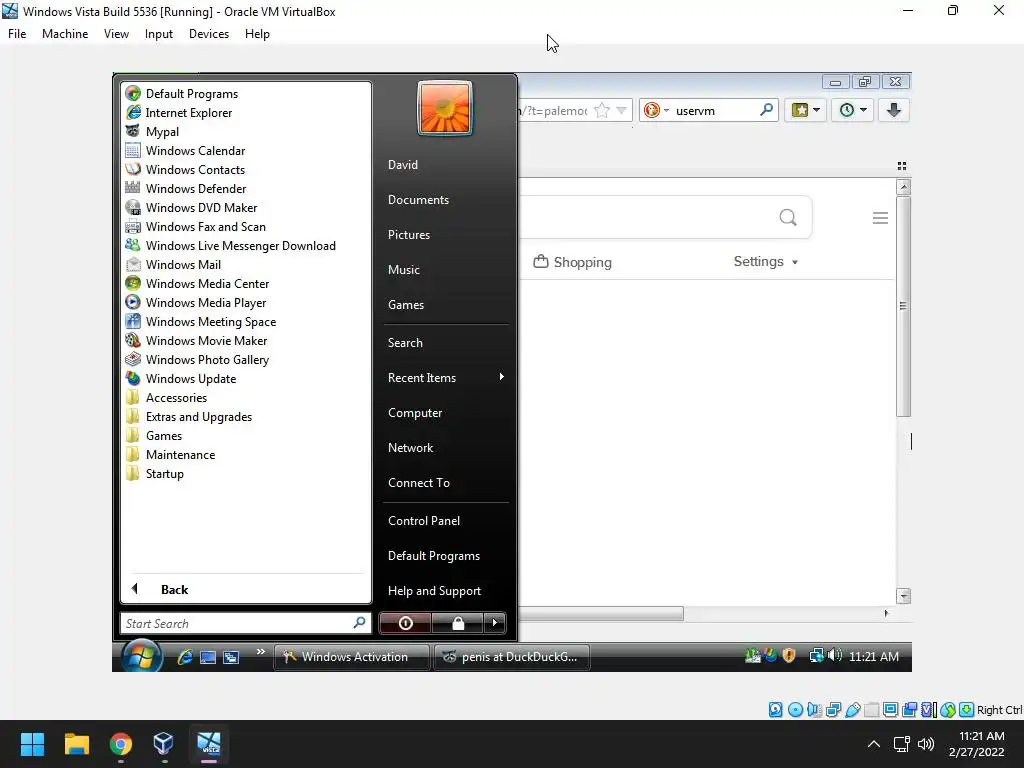Open Connect To
Screen dimensions: 1024x768
click(x=419, y=483)
